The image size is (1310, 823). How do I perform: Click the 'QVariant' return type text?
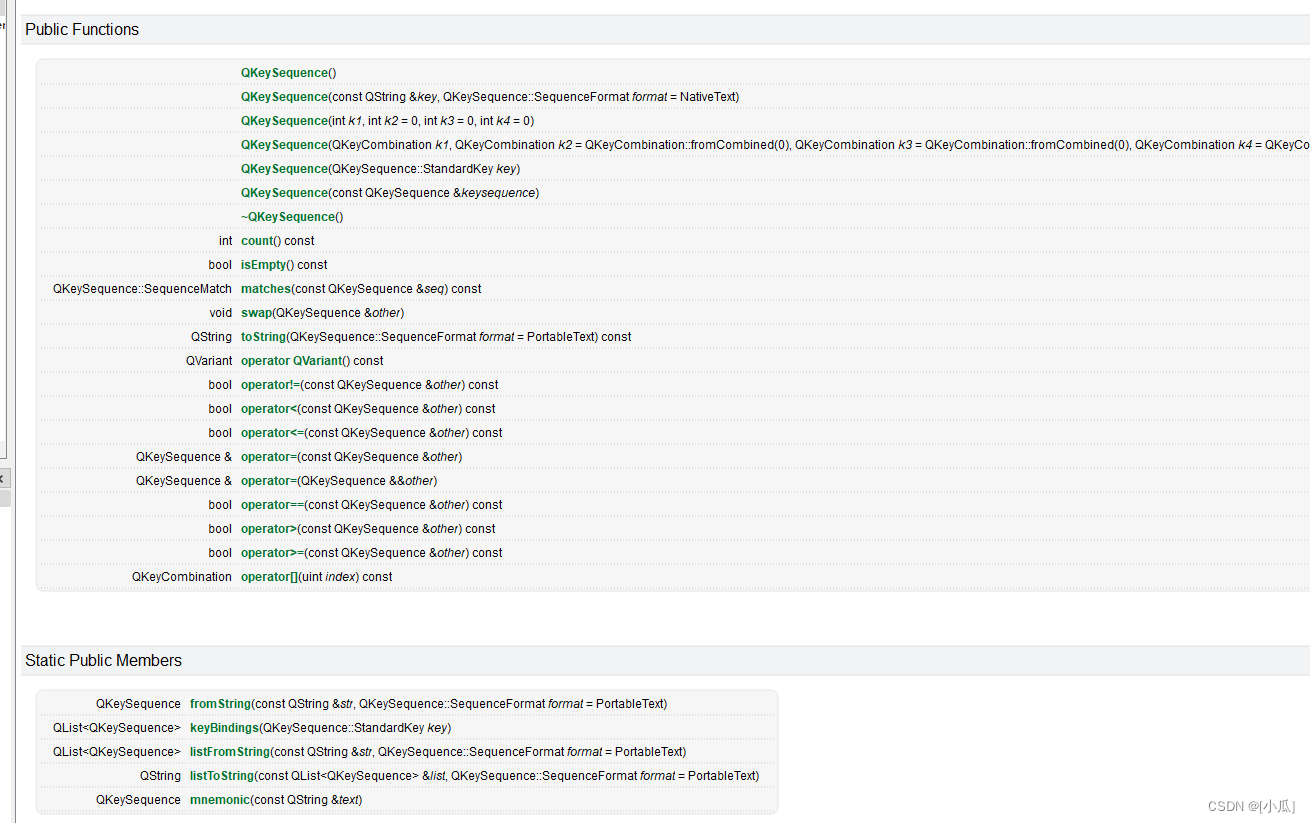pyautogui.click(x=209, y=361)
